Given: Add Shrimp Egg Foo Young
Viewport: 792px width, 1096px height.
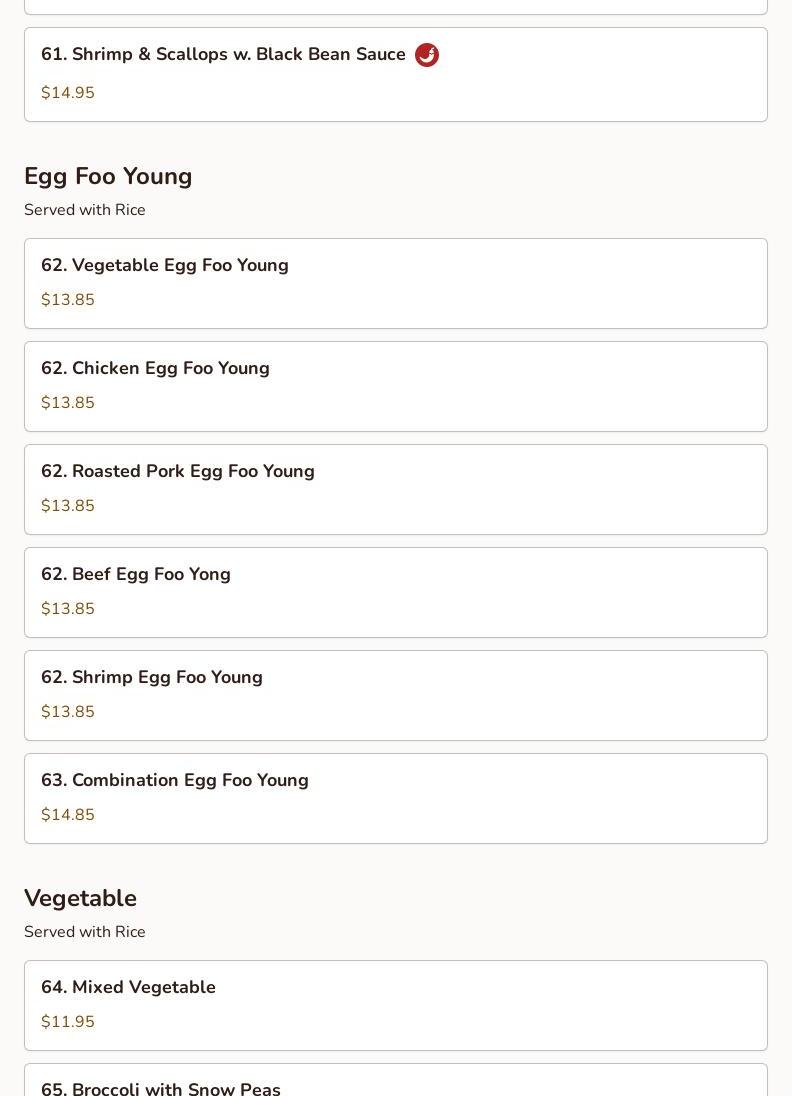Looking at the screenshot, I should (152, 678).
